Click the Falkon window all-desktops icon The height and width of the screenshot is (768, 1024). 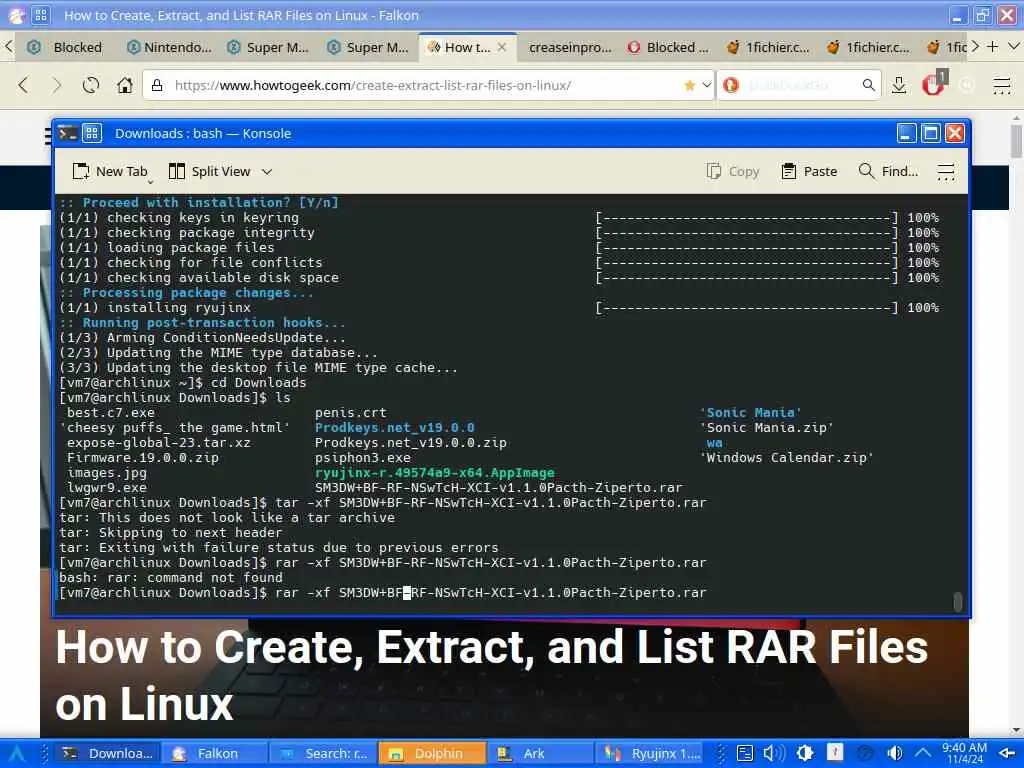pos(41,15)
